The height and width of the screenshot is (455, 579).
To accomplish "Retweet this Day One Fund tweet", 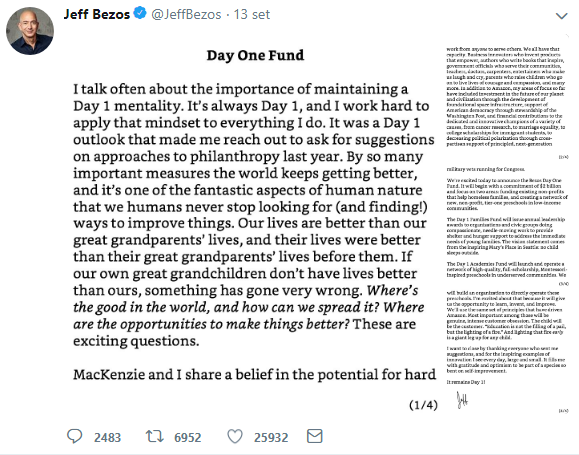I will [154, 436].
